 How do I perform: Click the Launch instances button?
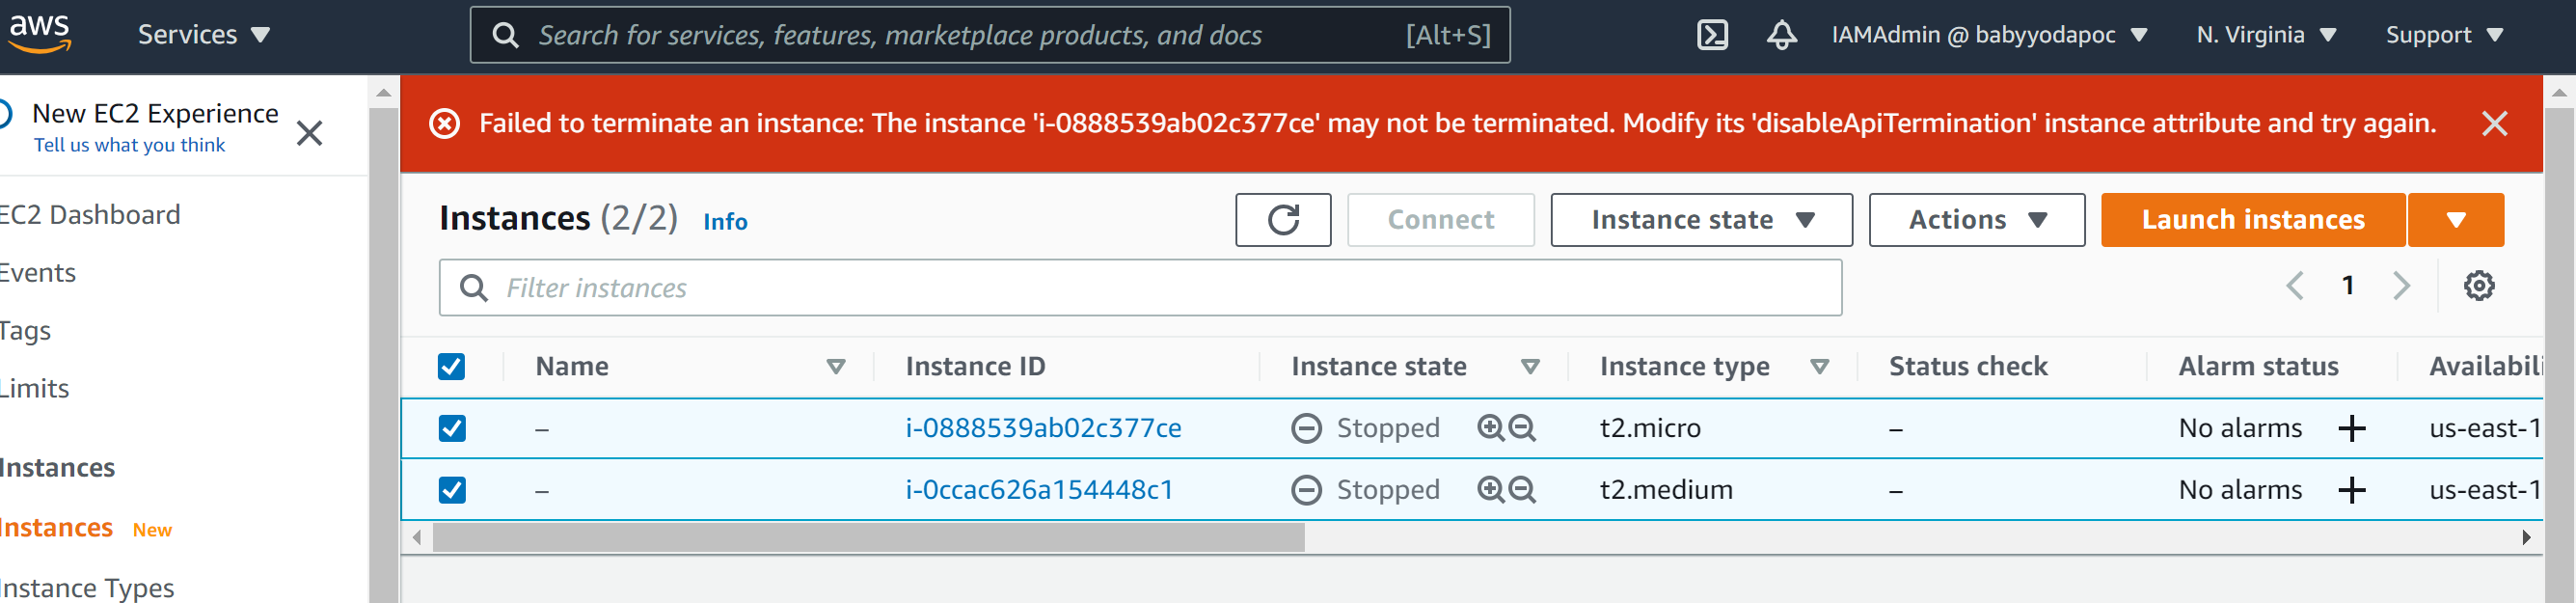(2252, 220)
